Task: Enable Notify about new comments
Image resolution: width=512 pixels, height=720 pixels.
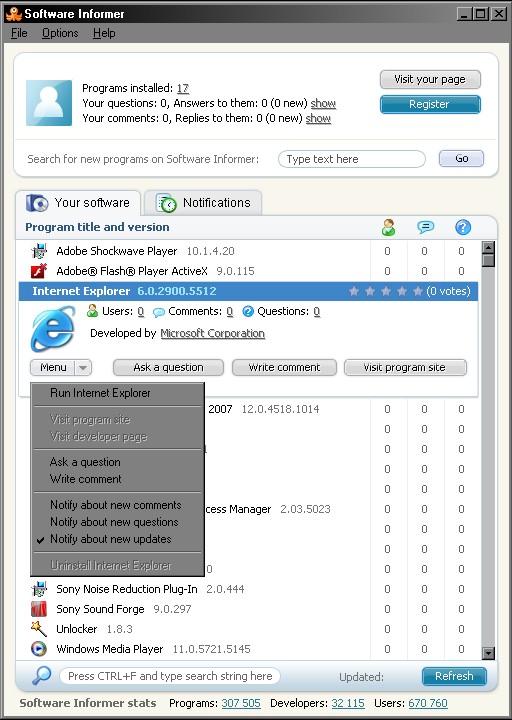Action: (116, 505)
